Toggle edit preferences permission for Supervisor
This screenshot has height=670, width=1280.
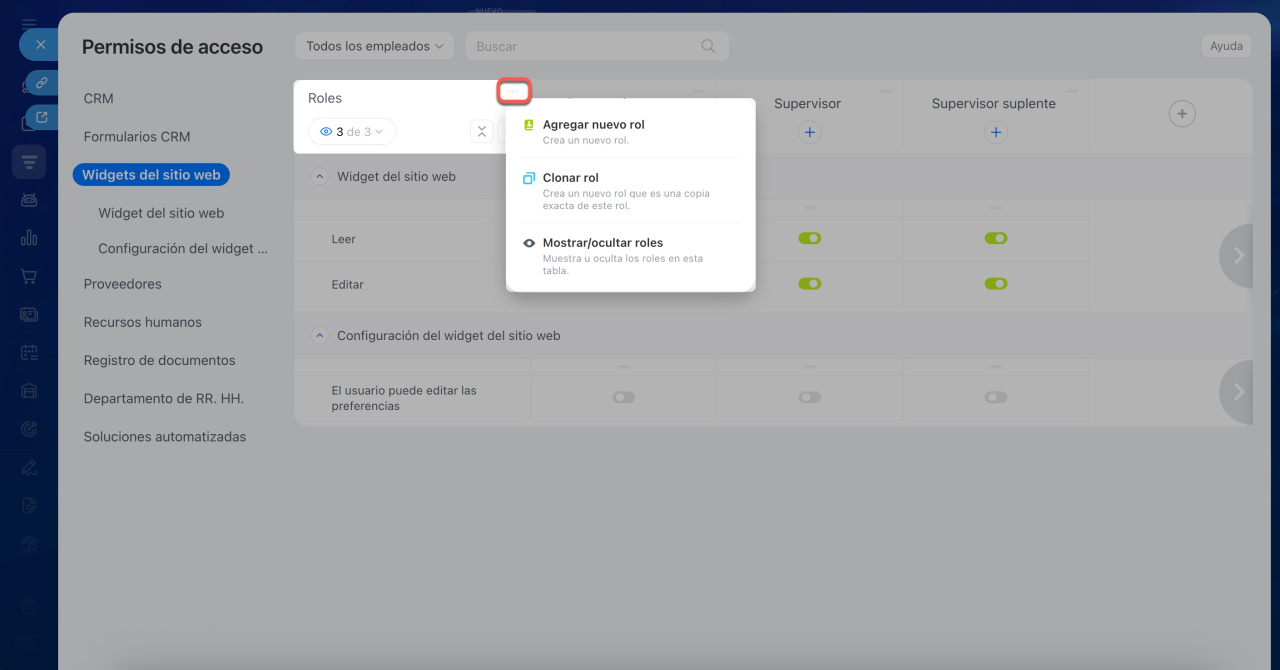point(810,397)
